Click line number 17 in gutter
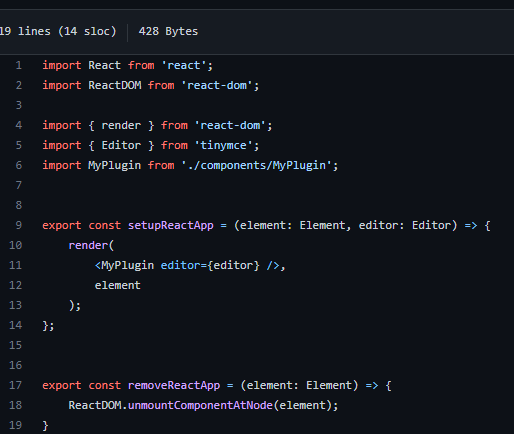Viewport: 514px width, 434px height. pos(15,385)
